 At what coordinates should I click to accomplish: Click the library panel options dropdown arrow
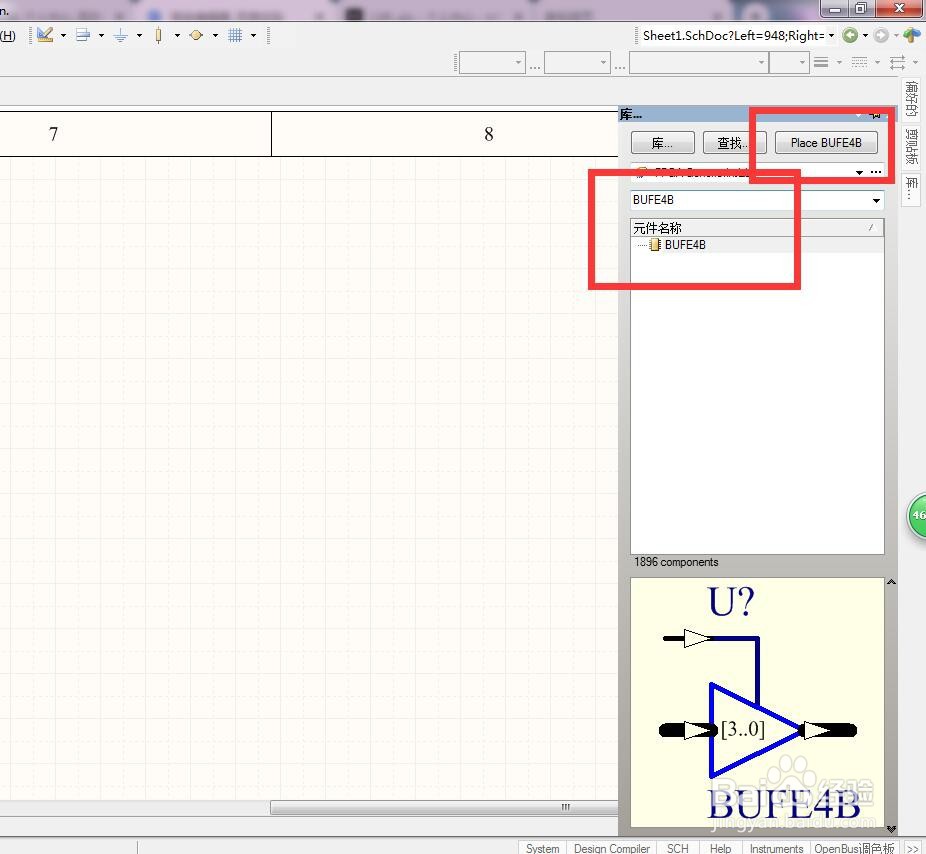pyautogui.click(x=859, y=114)
